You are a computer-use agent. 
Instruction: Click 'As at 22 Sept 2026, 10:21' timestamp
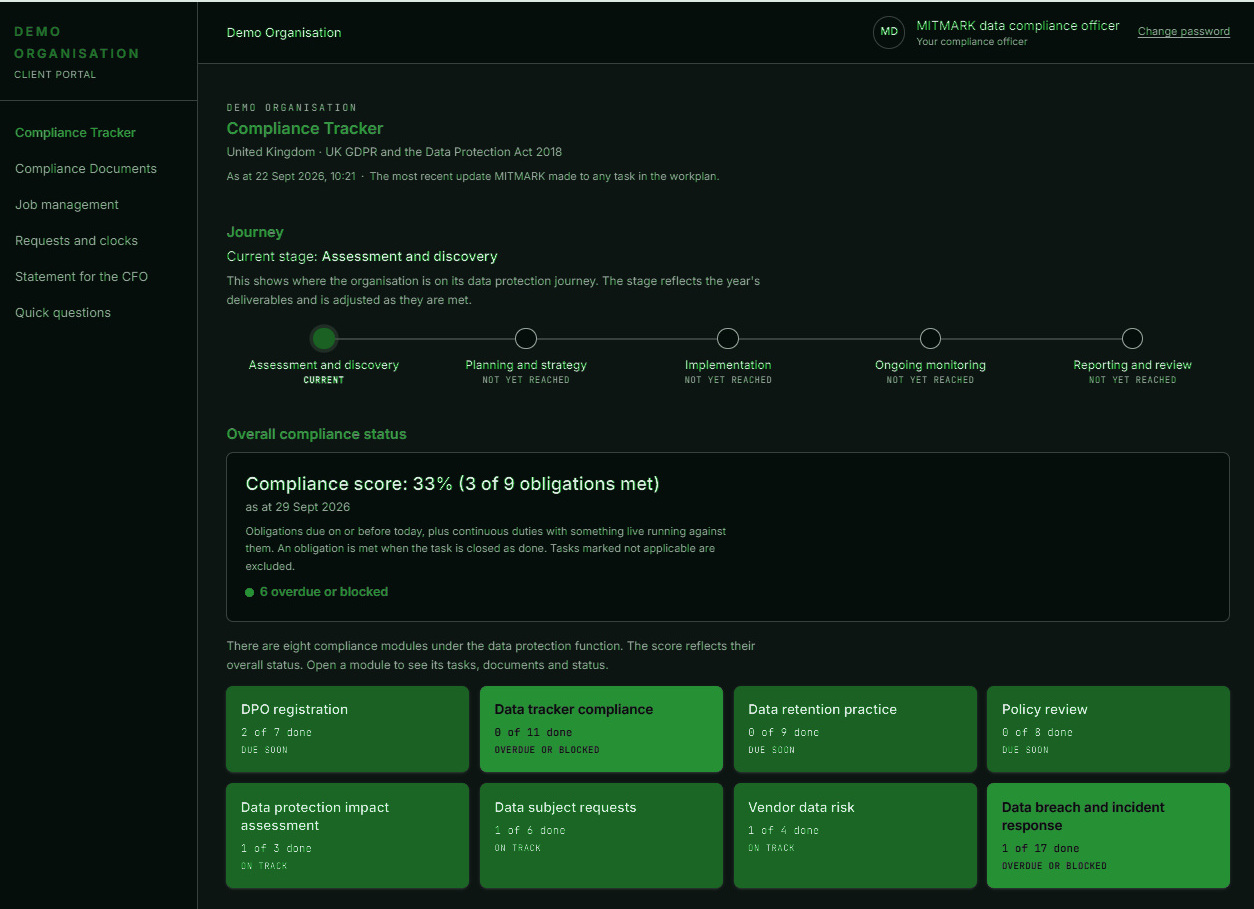[291, 177]
